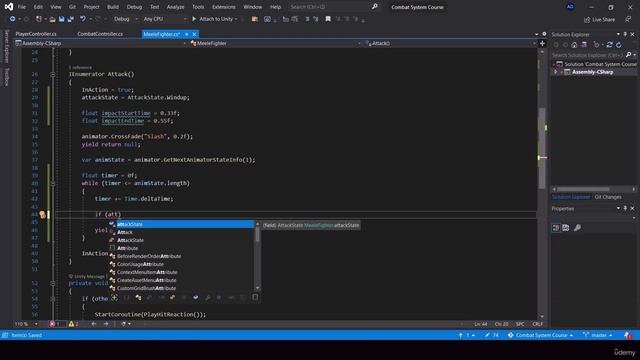Viewport: 640px width, 360px height.
Task: Click the Save file toolbar icon
Action: click(61, 19)
